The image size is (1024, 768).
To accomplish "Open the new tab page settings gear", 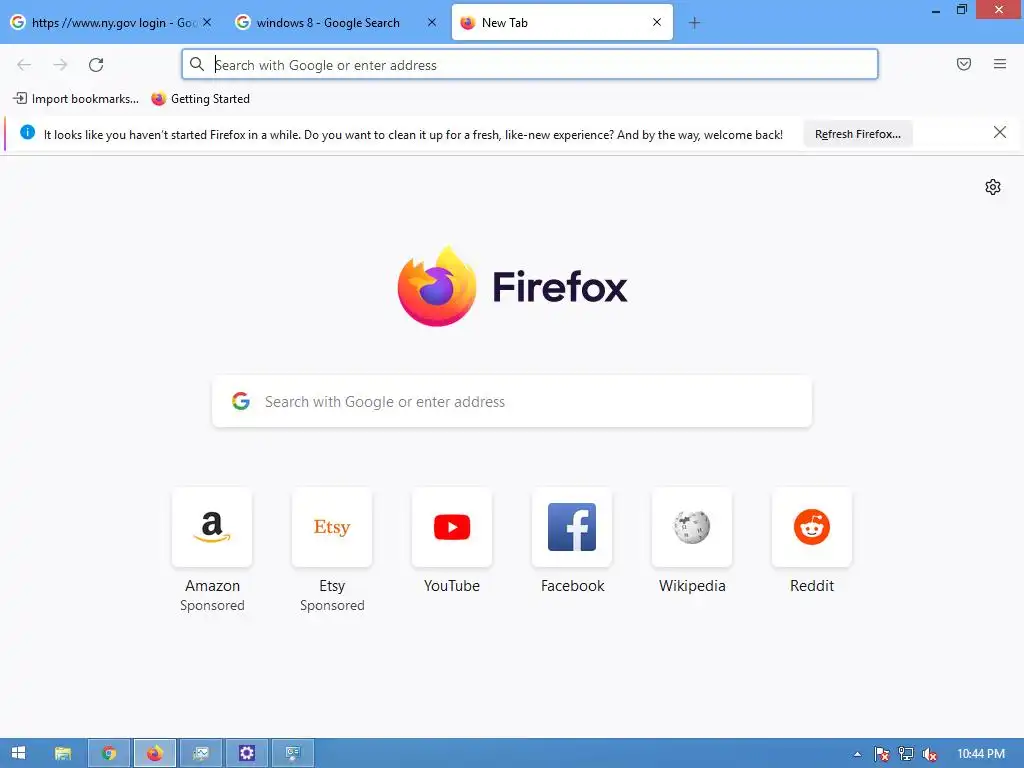I will (x=993, y=187).
